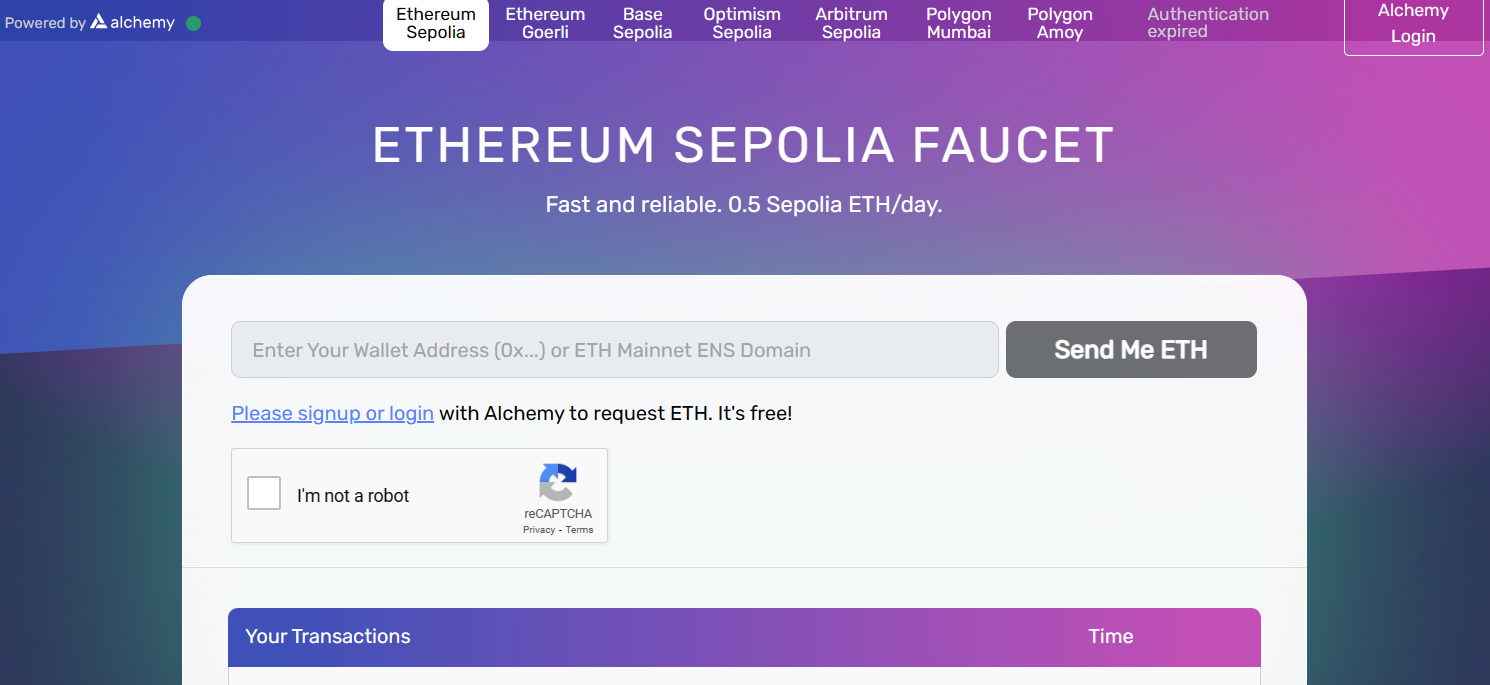
Task: Click the Your Transactions column header
Action: (x=328, y=636)
